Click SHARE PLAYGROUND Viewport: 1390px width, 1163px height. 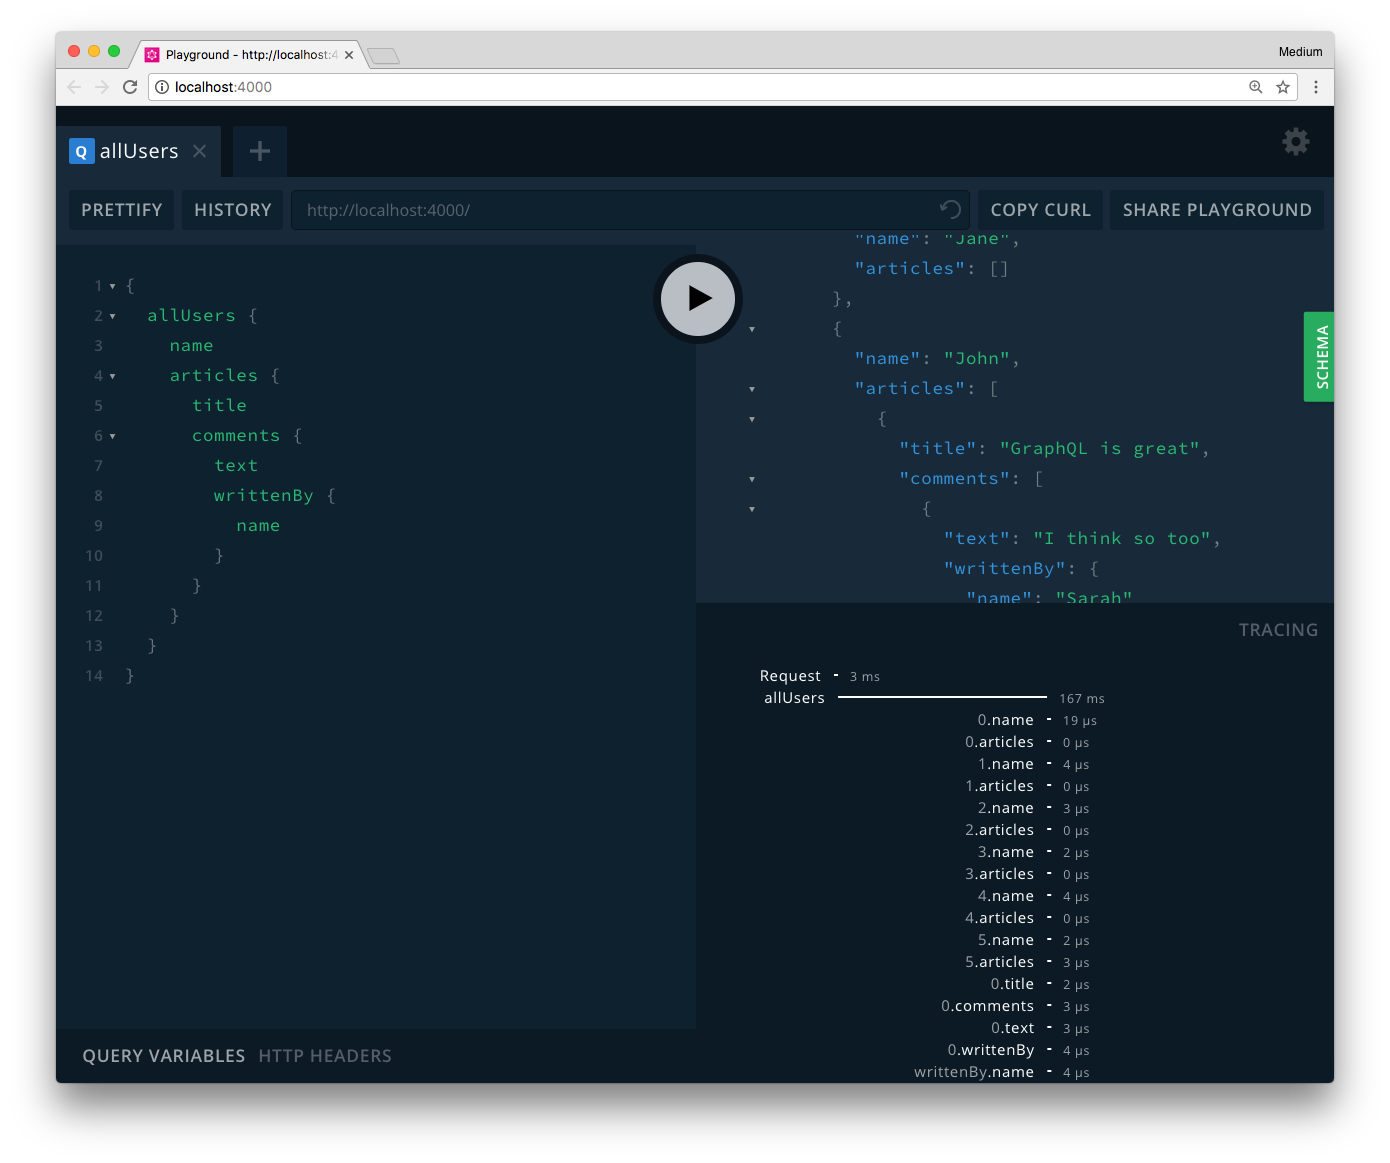tap(1217, 210)
